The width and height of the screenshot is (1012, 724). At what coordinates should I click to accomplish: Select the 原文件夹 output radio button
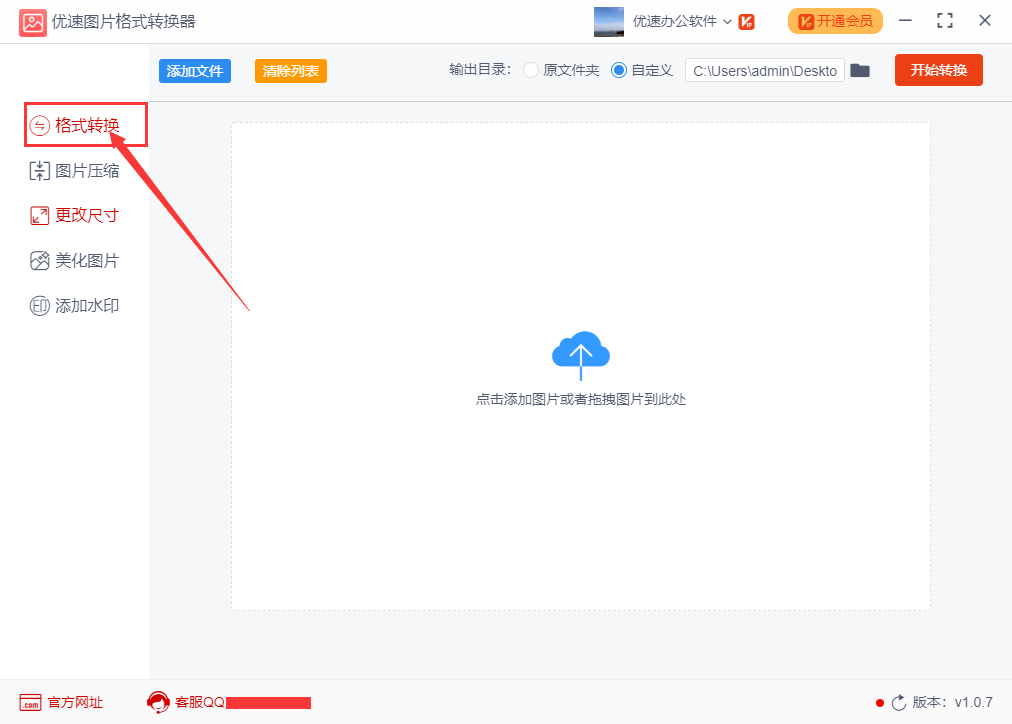(531, 70)
